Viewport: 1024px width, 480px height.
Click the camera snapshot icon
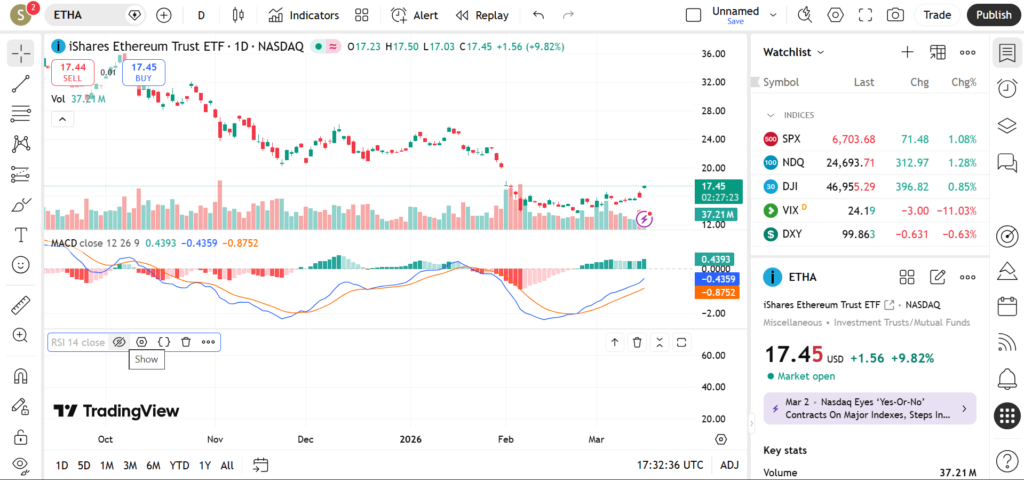coord(895,15)
